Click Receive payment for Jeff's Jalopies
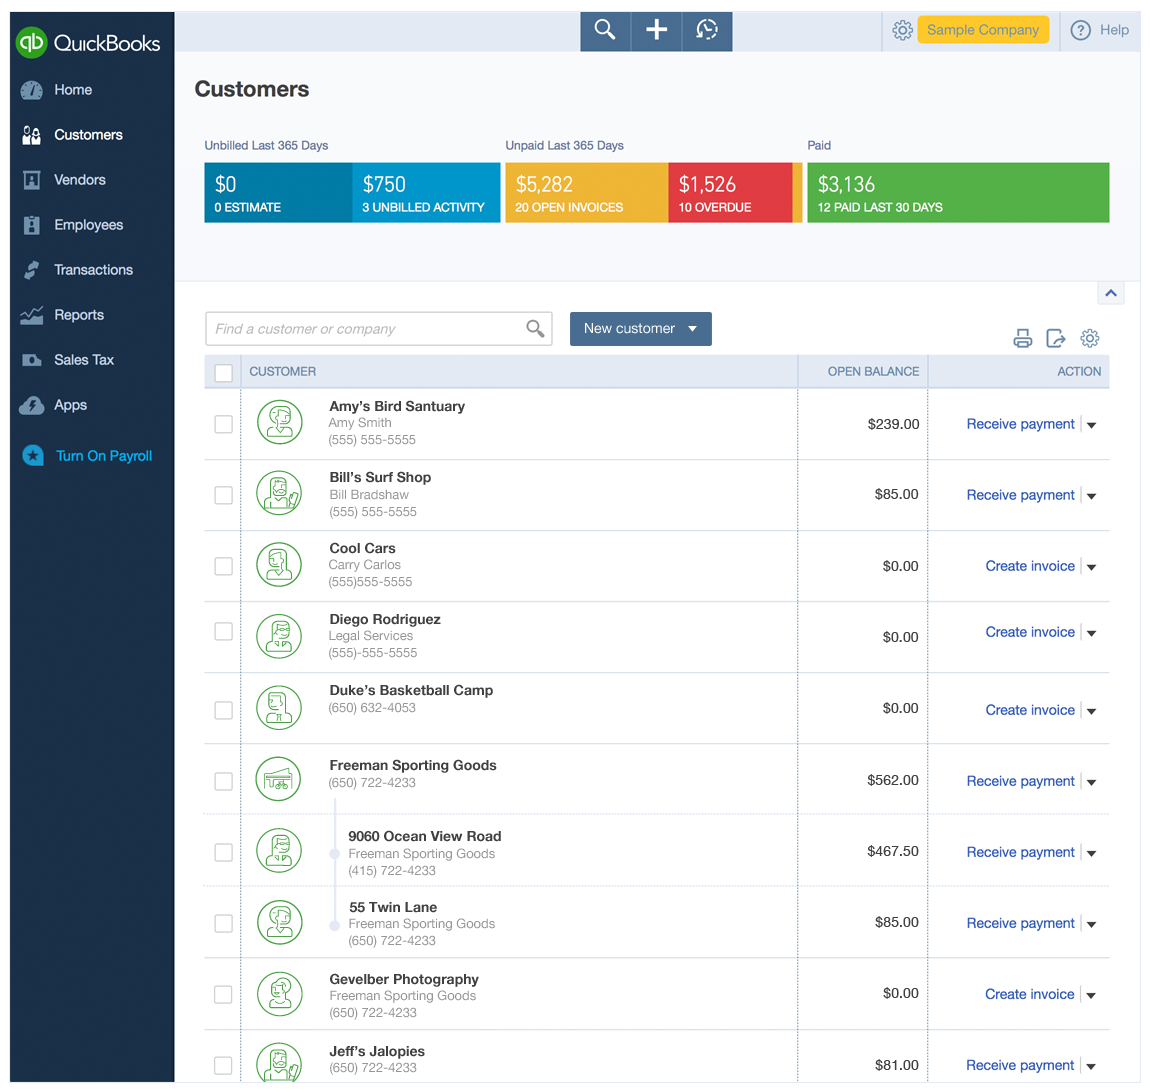The image size is (1150, 1092). coord(1020,1066)
